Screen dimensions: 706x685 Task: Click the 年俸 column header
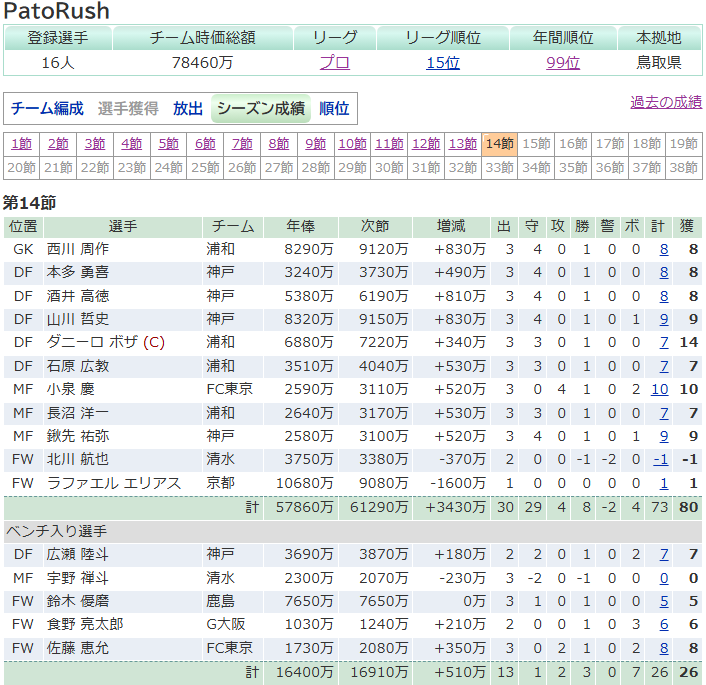pos(301,226)
